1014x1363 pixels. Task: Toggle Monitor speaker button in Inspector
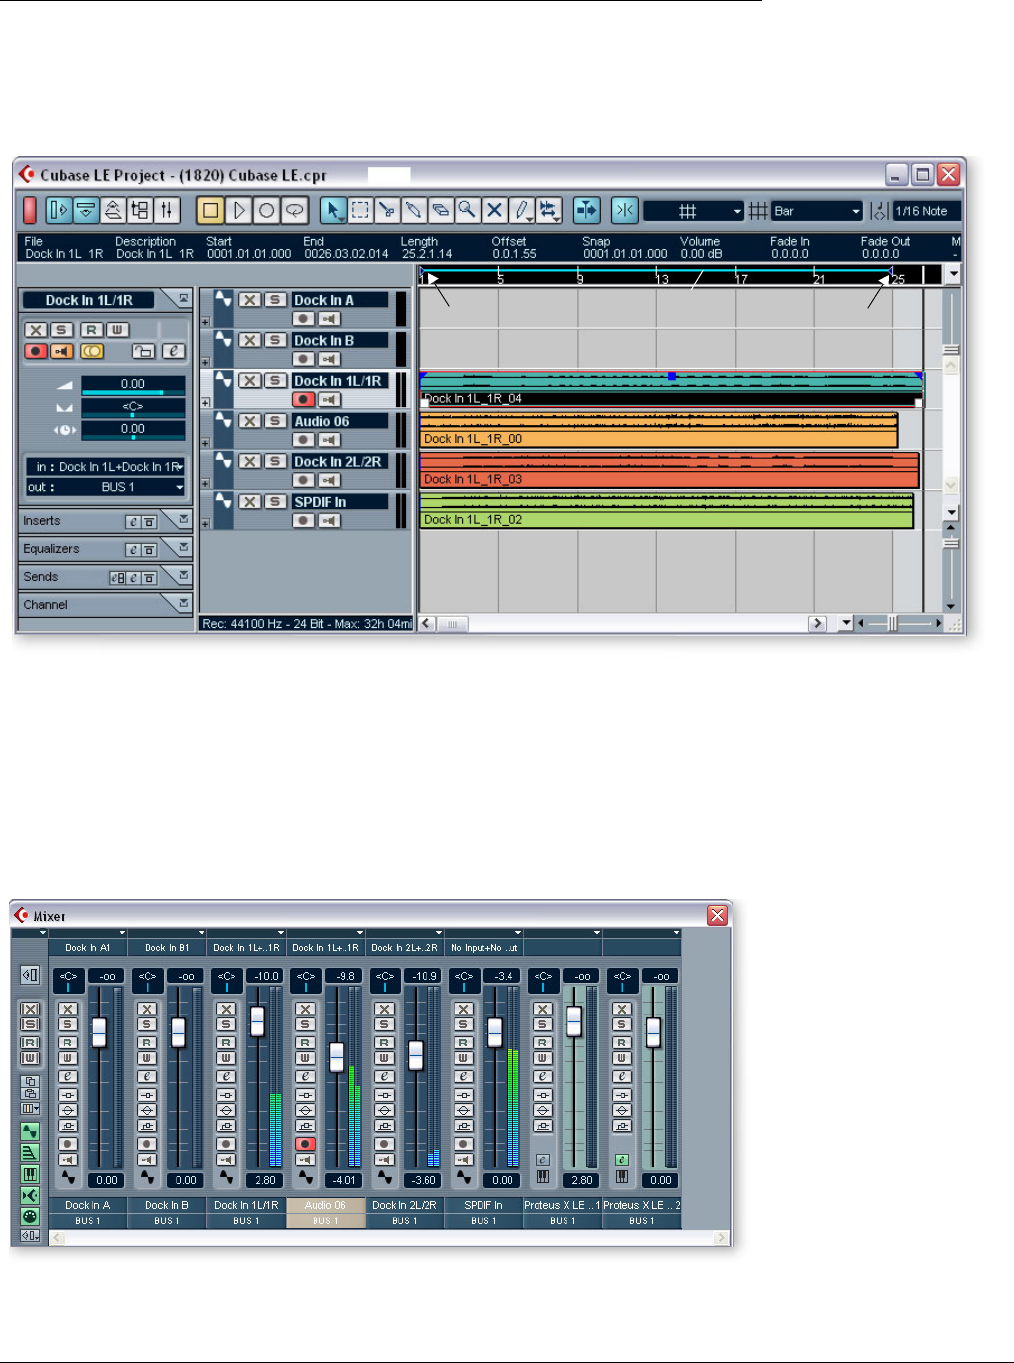[x=62, y=351]
